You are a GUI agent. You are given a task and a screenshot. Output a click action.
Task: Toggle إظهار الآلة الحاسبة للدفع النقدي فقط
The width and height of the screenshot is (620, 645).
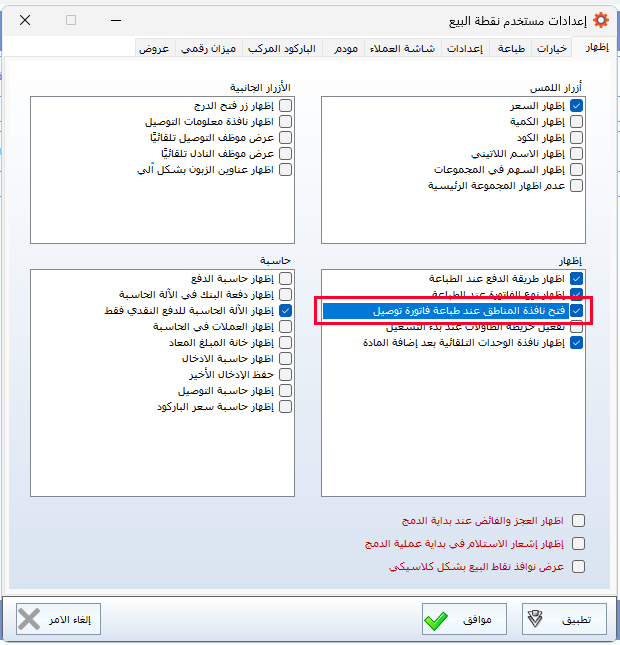(x=285, y=311)
